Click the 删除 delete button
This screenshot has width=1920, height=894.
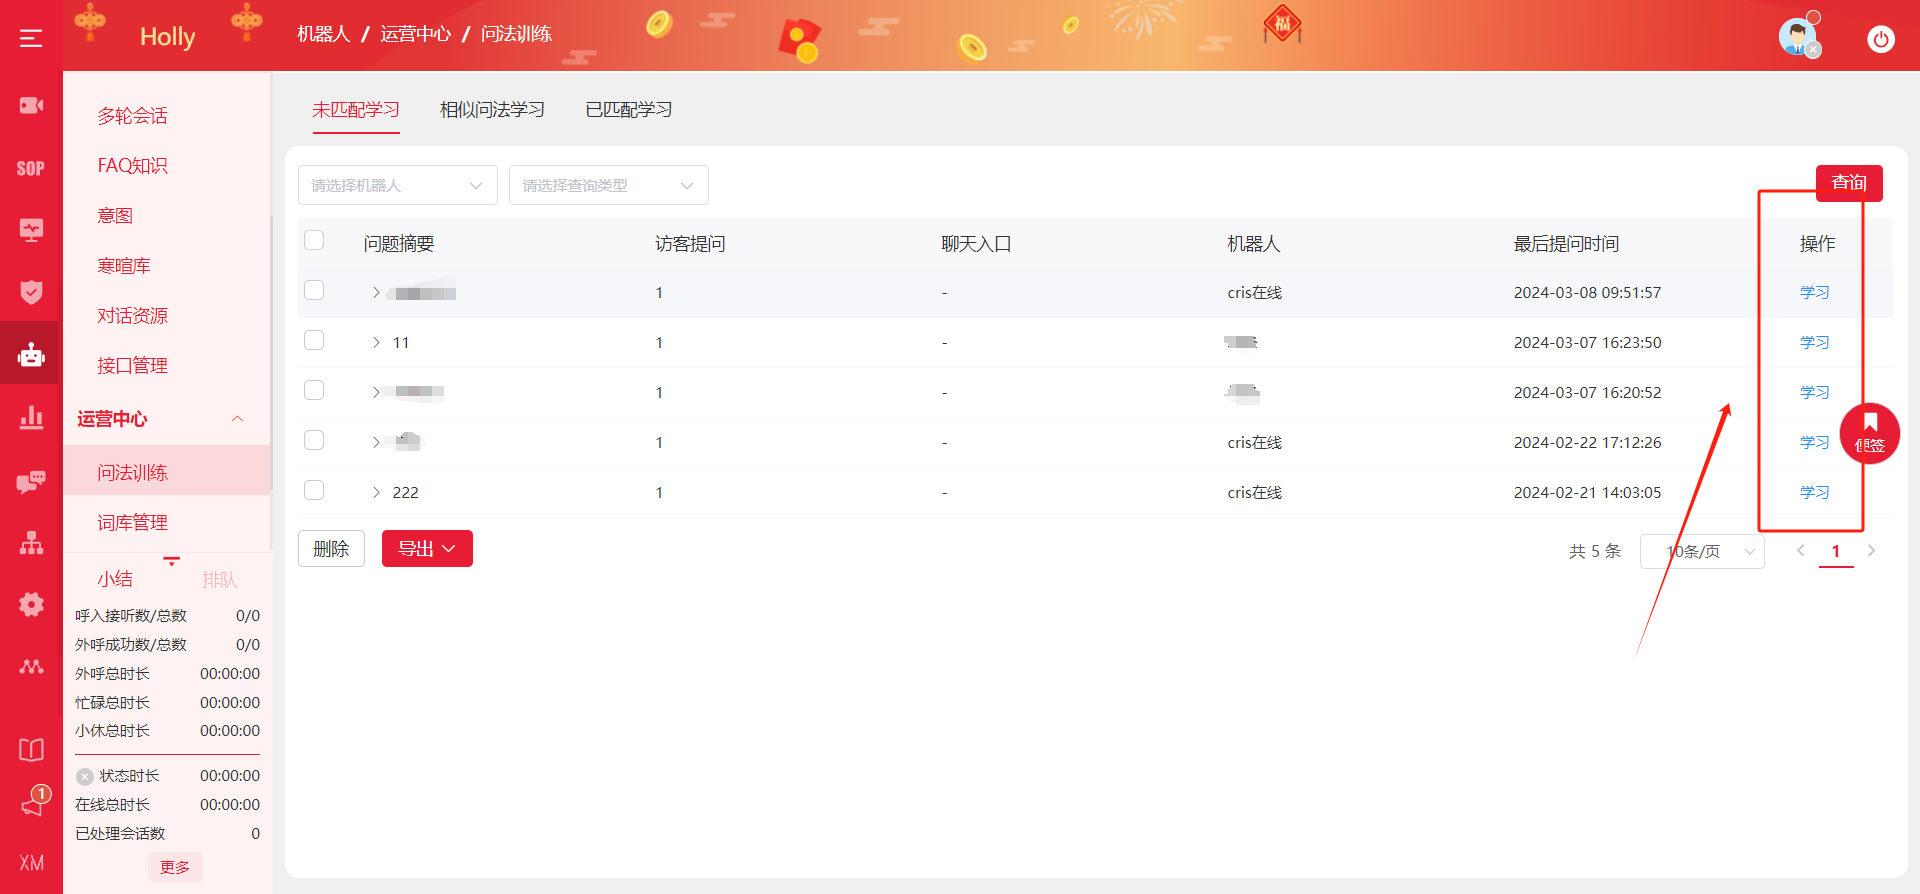[331, 549]
